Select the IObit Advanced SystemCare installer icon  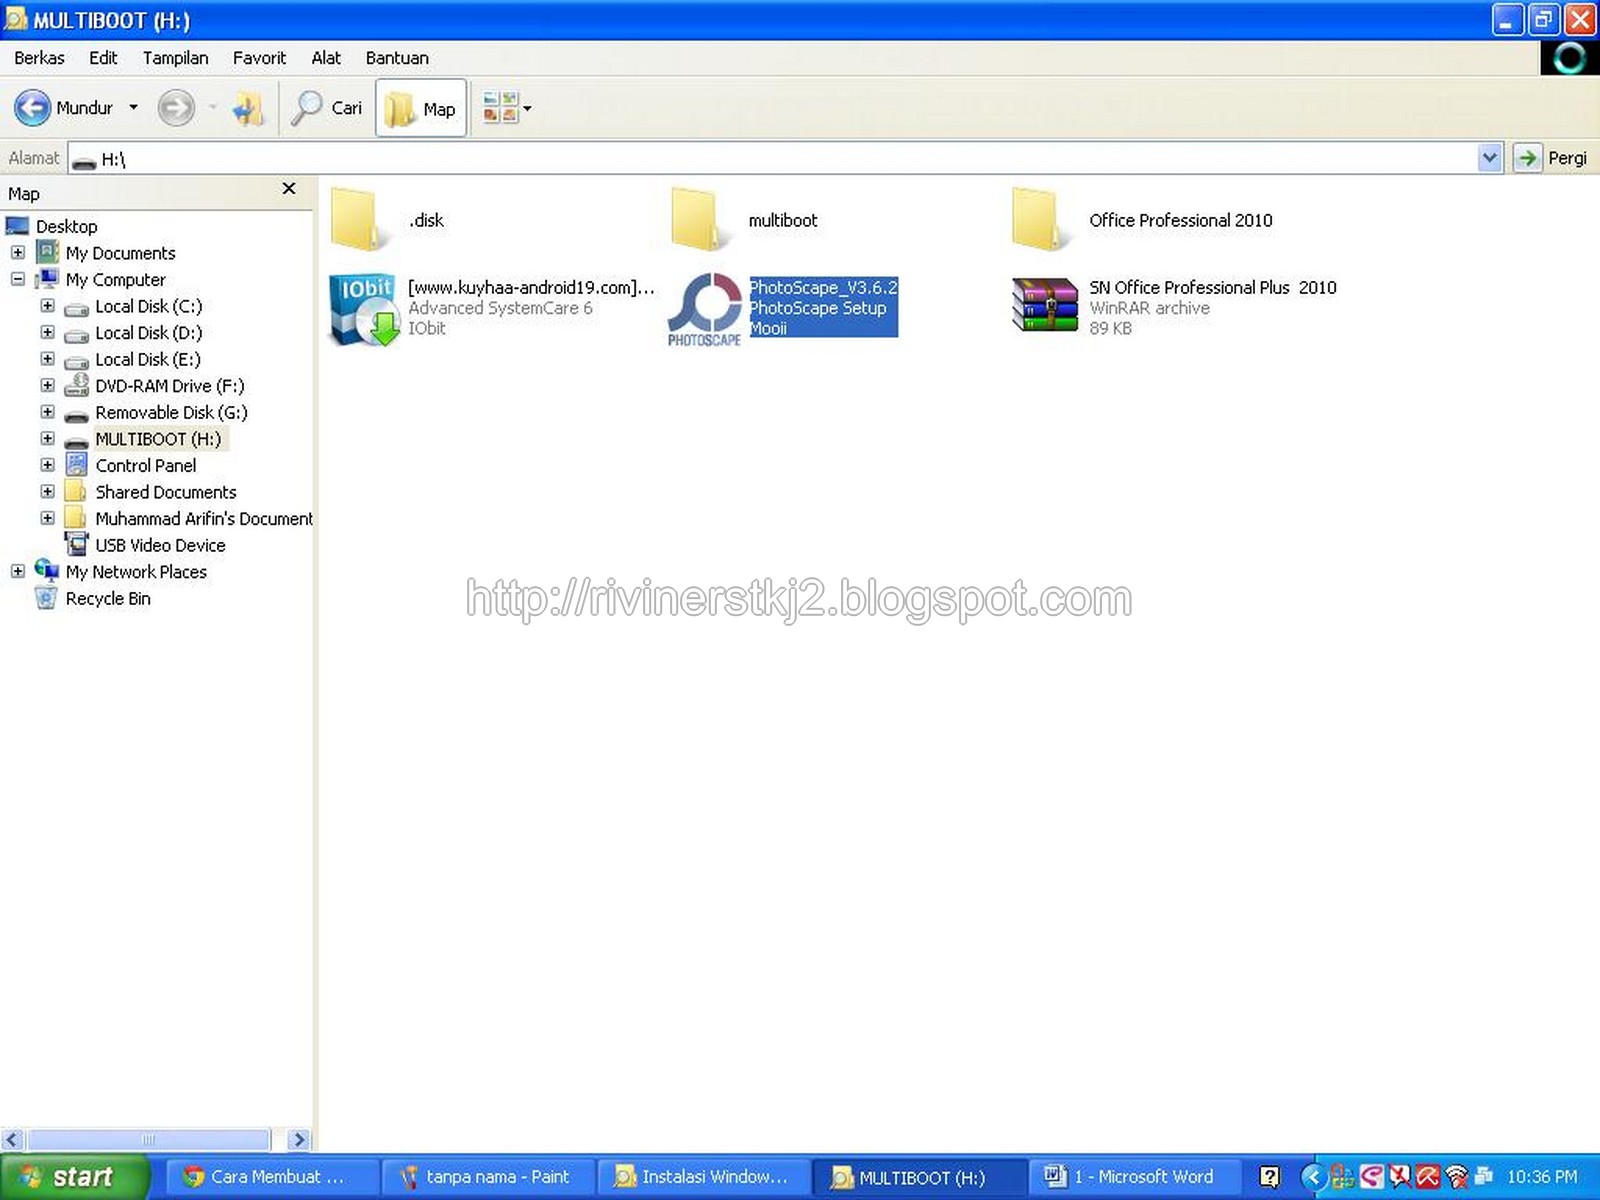point(364,310)
